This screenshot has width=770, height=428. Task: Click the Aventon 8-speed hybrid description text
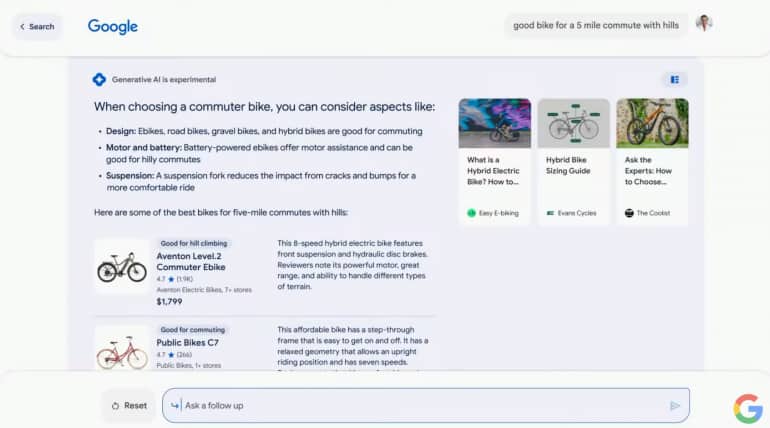click(352, 265)
